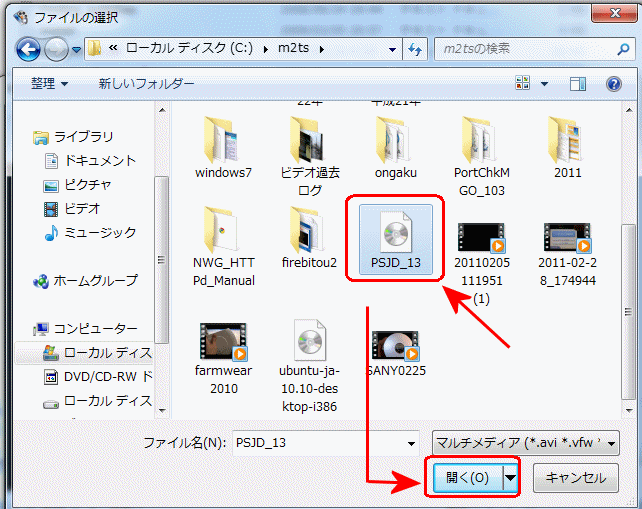Click 新しいフォルダー to create folder

coord(146,85)
